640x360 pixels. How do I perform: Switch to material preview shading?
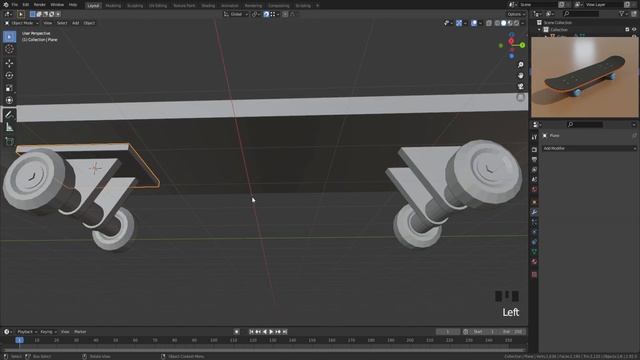tap(510, 23)
